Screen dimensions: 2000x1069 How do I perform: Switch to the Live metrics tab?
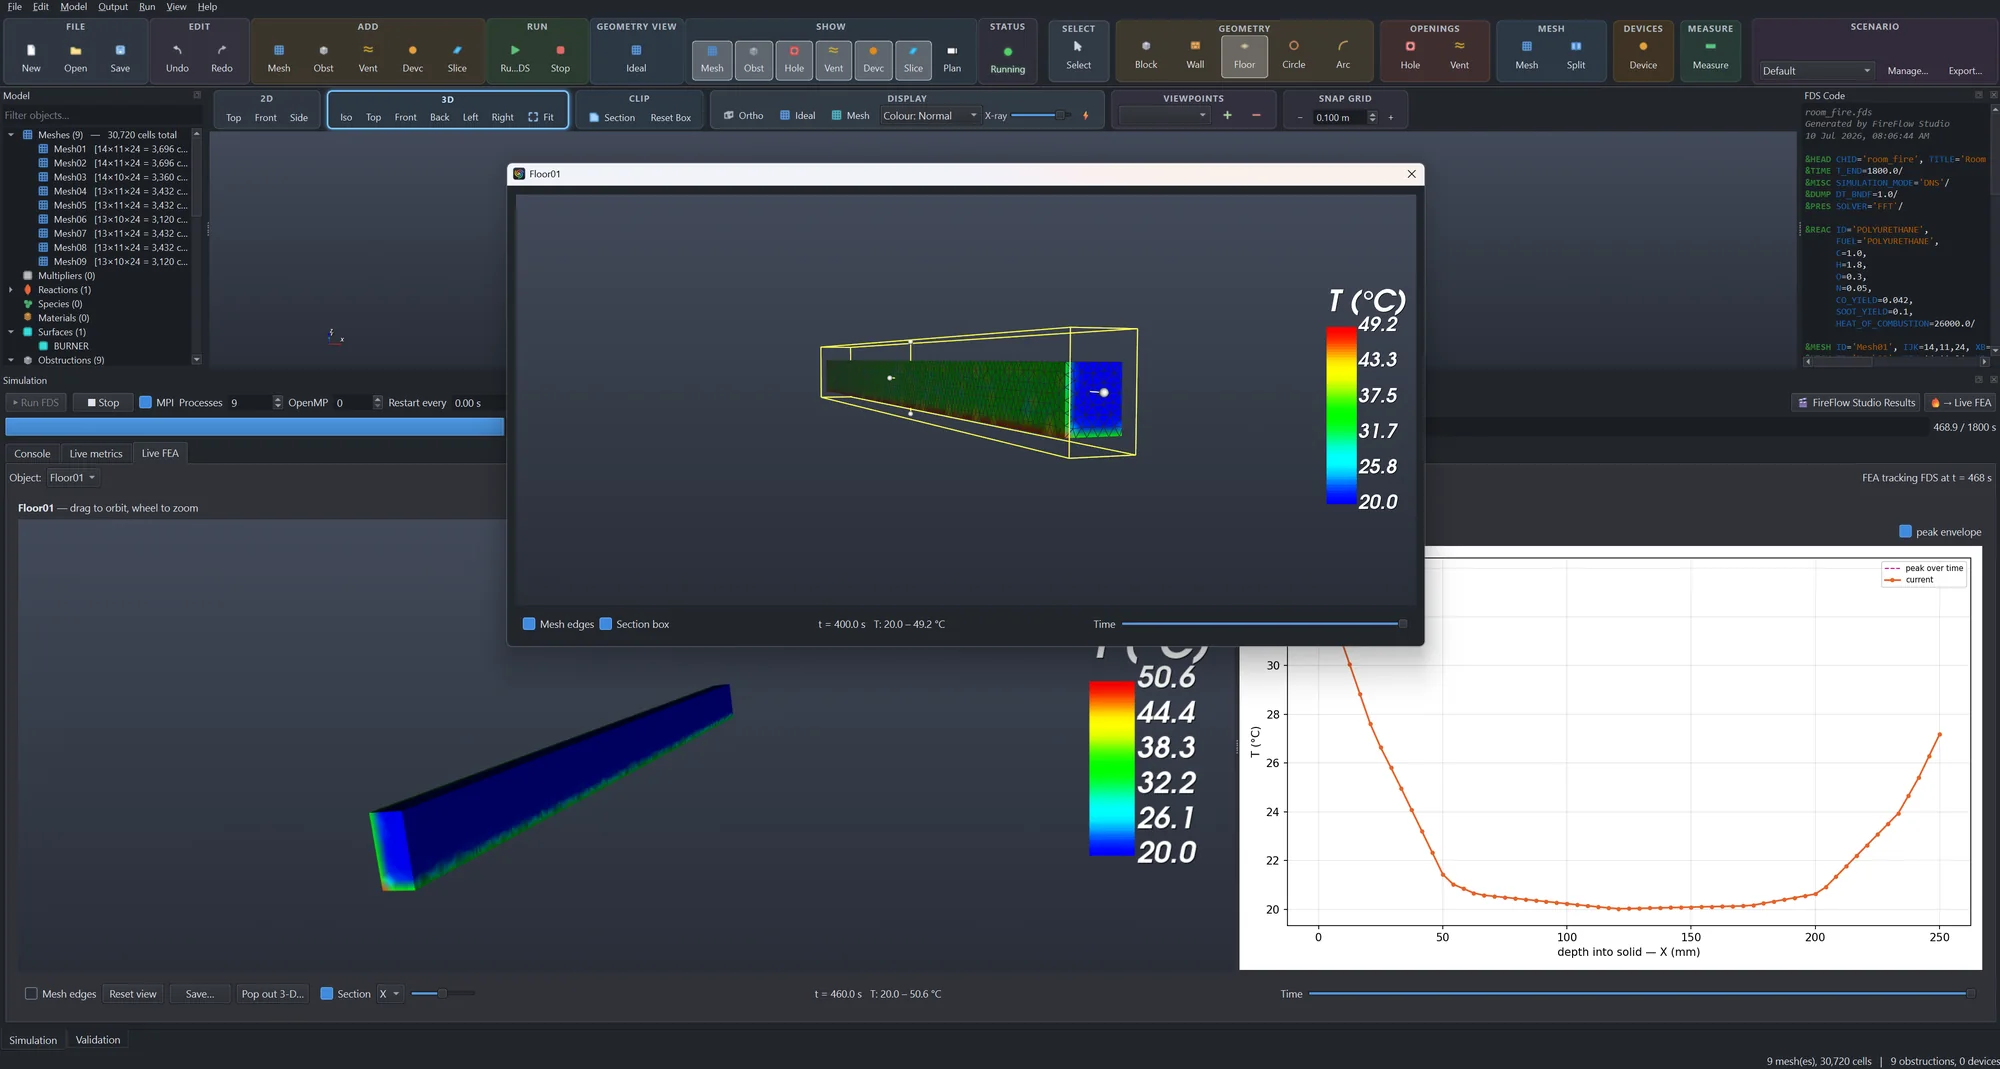coord(96,454)
